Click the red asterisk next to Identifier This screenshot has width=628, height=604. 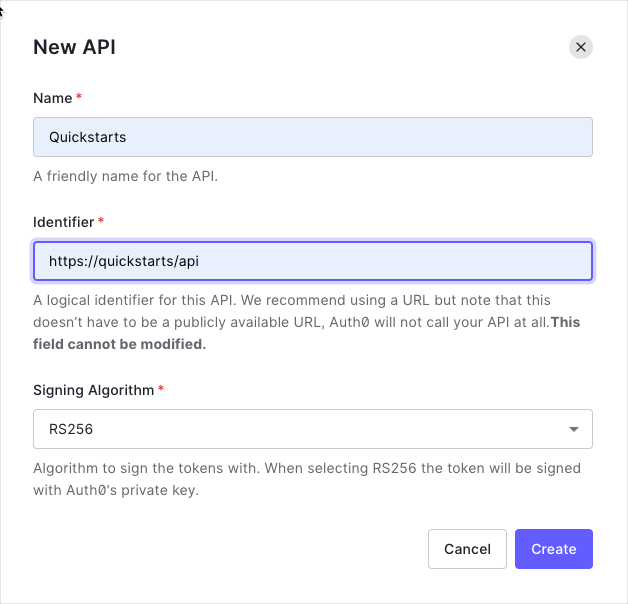pyautogui.click(x=101, y=222)
